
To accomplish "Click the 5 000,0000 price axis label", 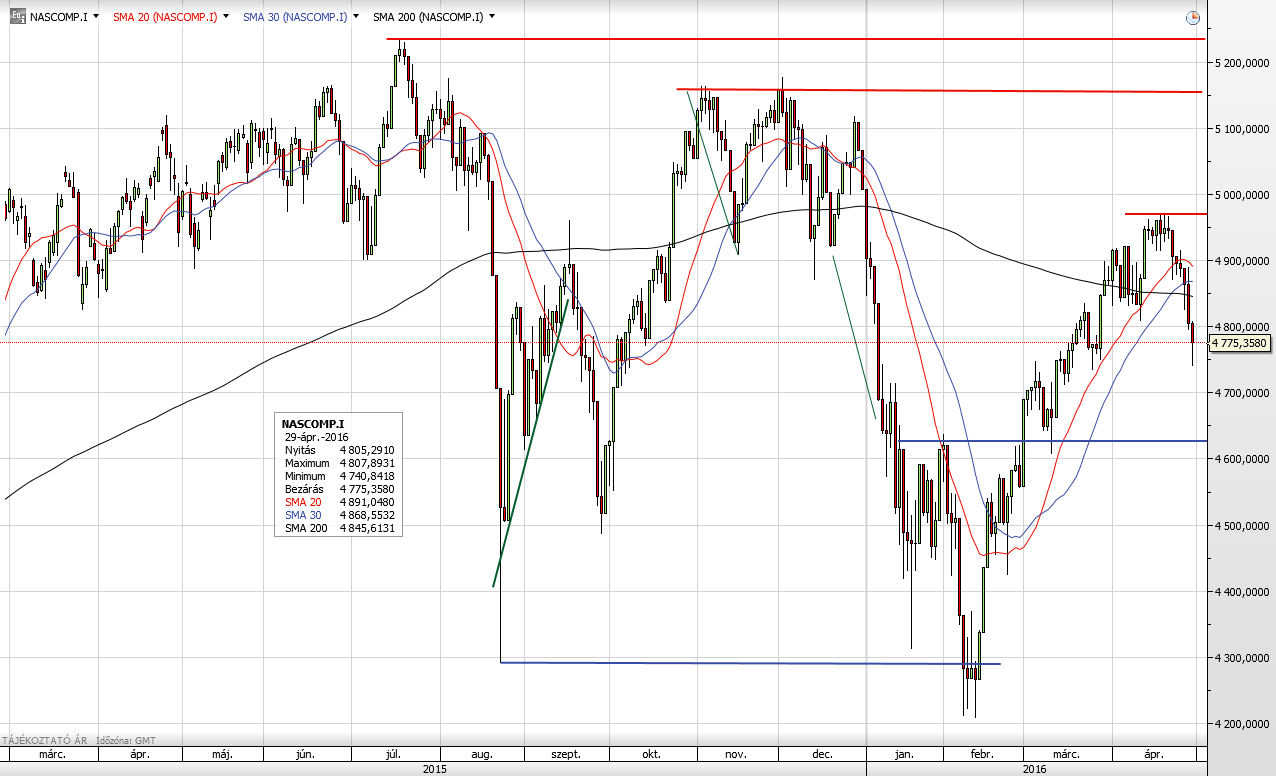I will (x=1241, y=195).
